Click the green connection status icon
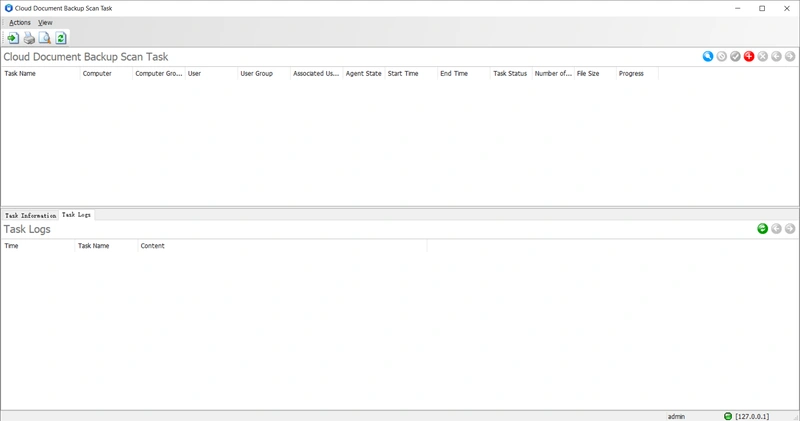 (728, 416)
